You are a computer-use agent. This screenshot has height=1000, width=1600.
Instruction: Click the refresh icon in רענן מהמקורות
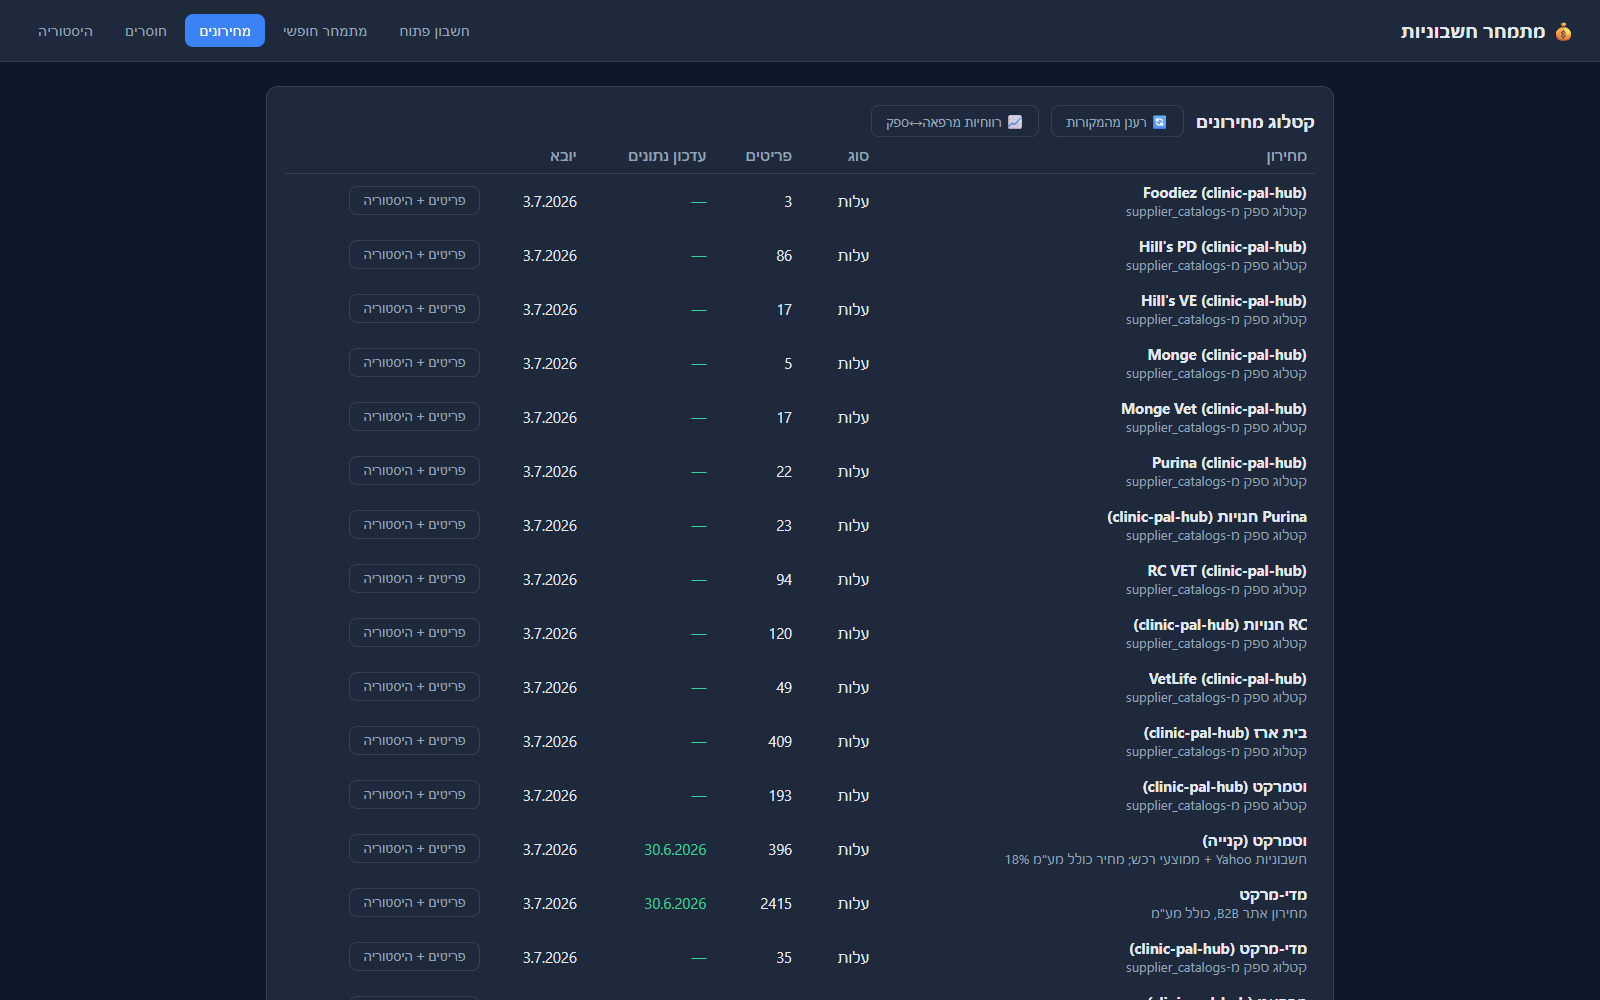tap(1160, 122)
